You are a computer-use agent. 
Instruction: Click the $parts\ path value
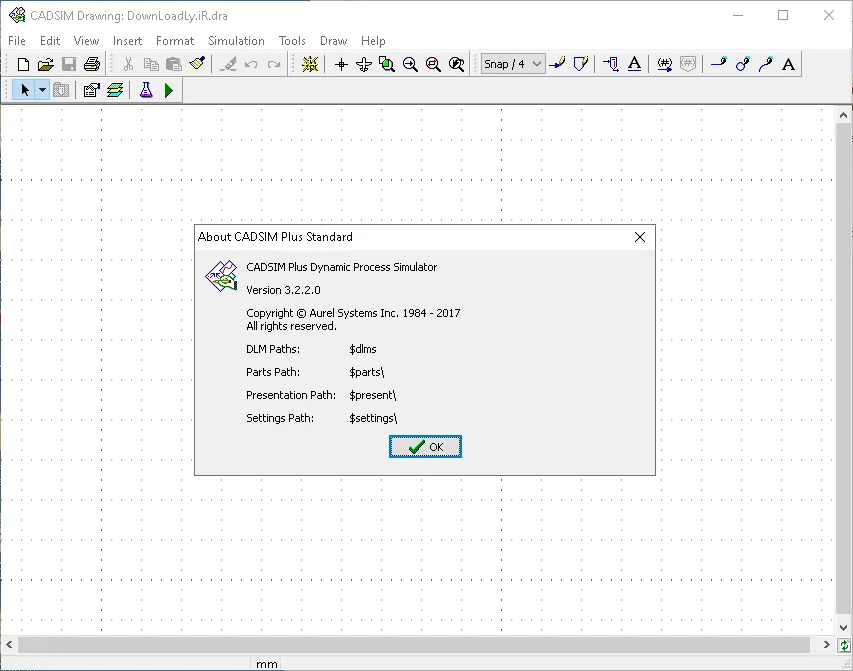367,372
